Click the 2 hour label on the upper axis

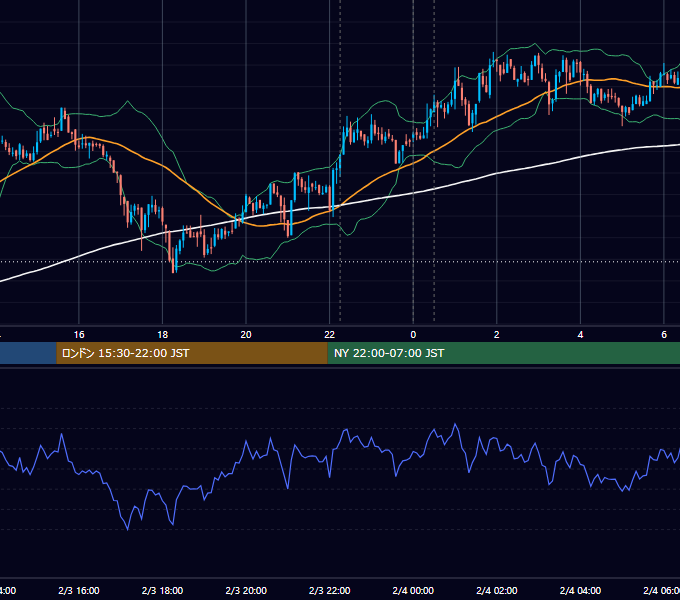click(x=497, y=335)
